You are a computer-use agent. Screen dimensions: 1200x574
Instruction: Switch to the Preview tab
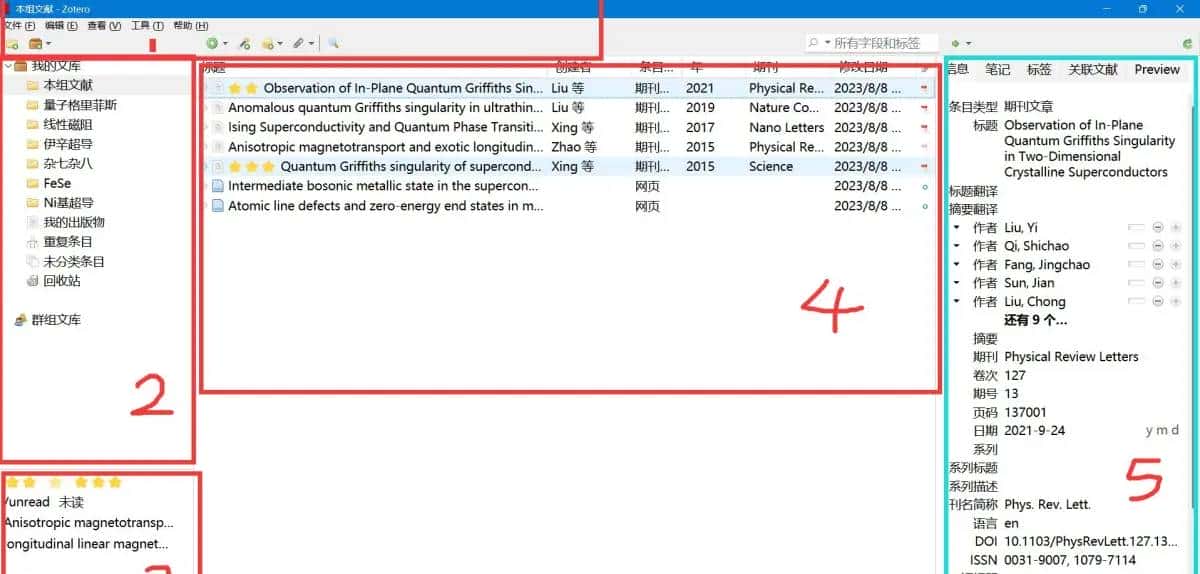[x=1157, y=70]
